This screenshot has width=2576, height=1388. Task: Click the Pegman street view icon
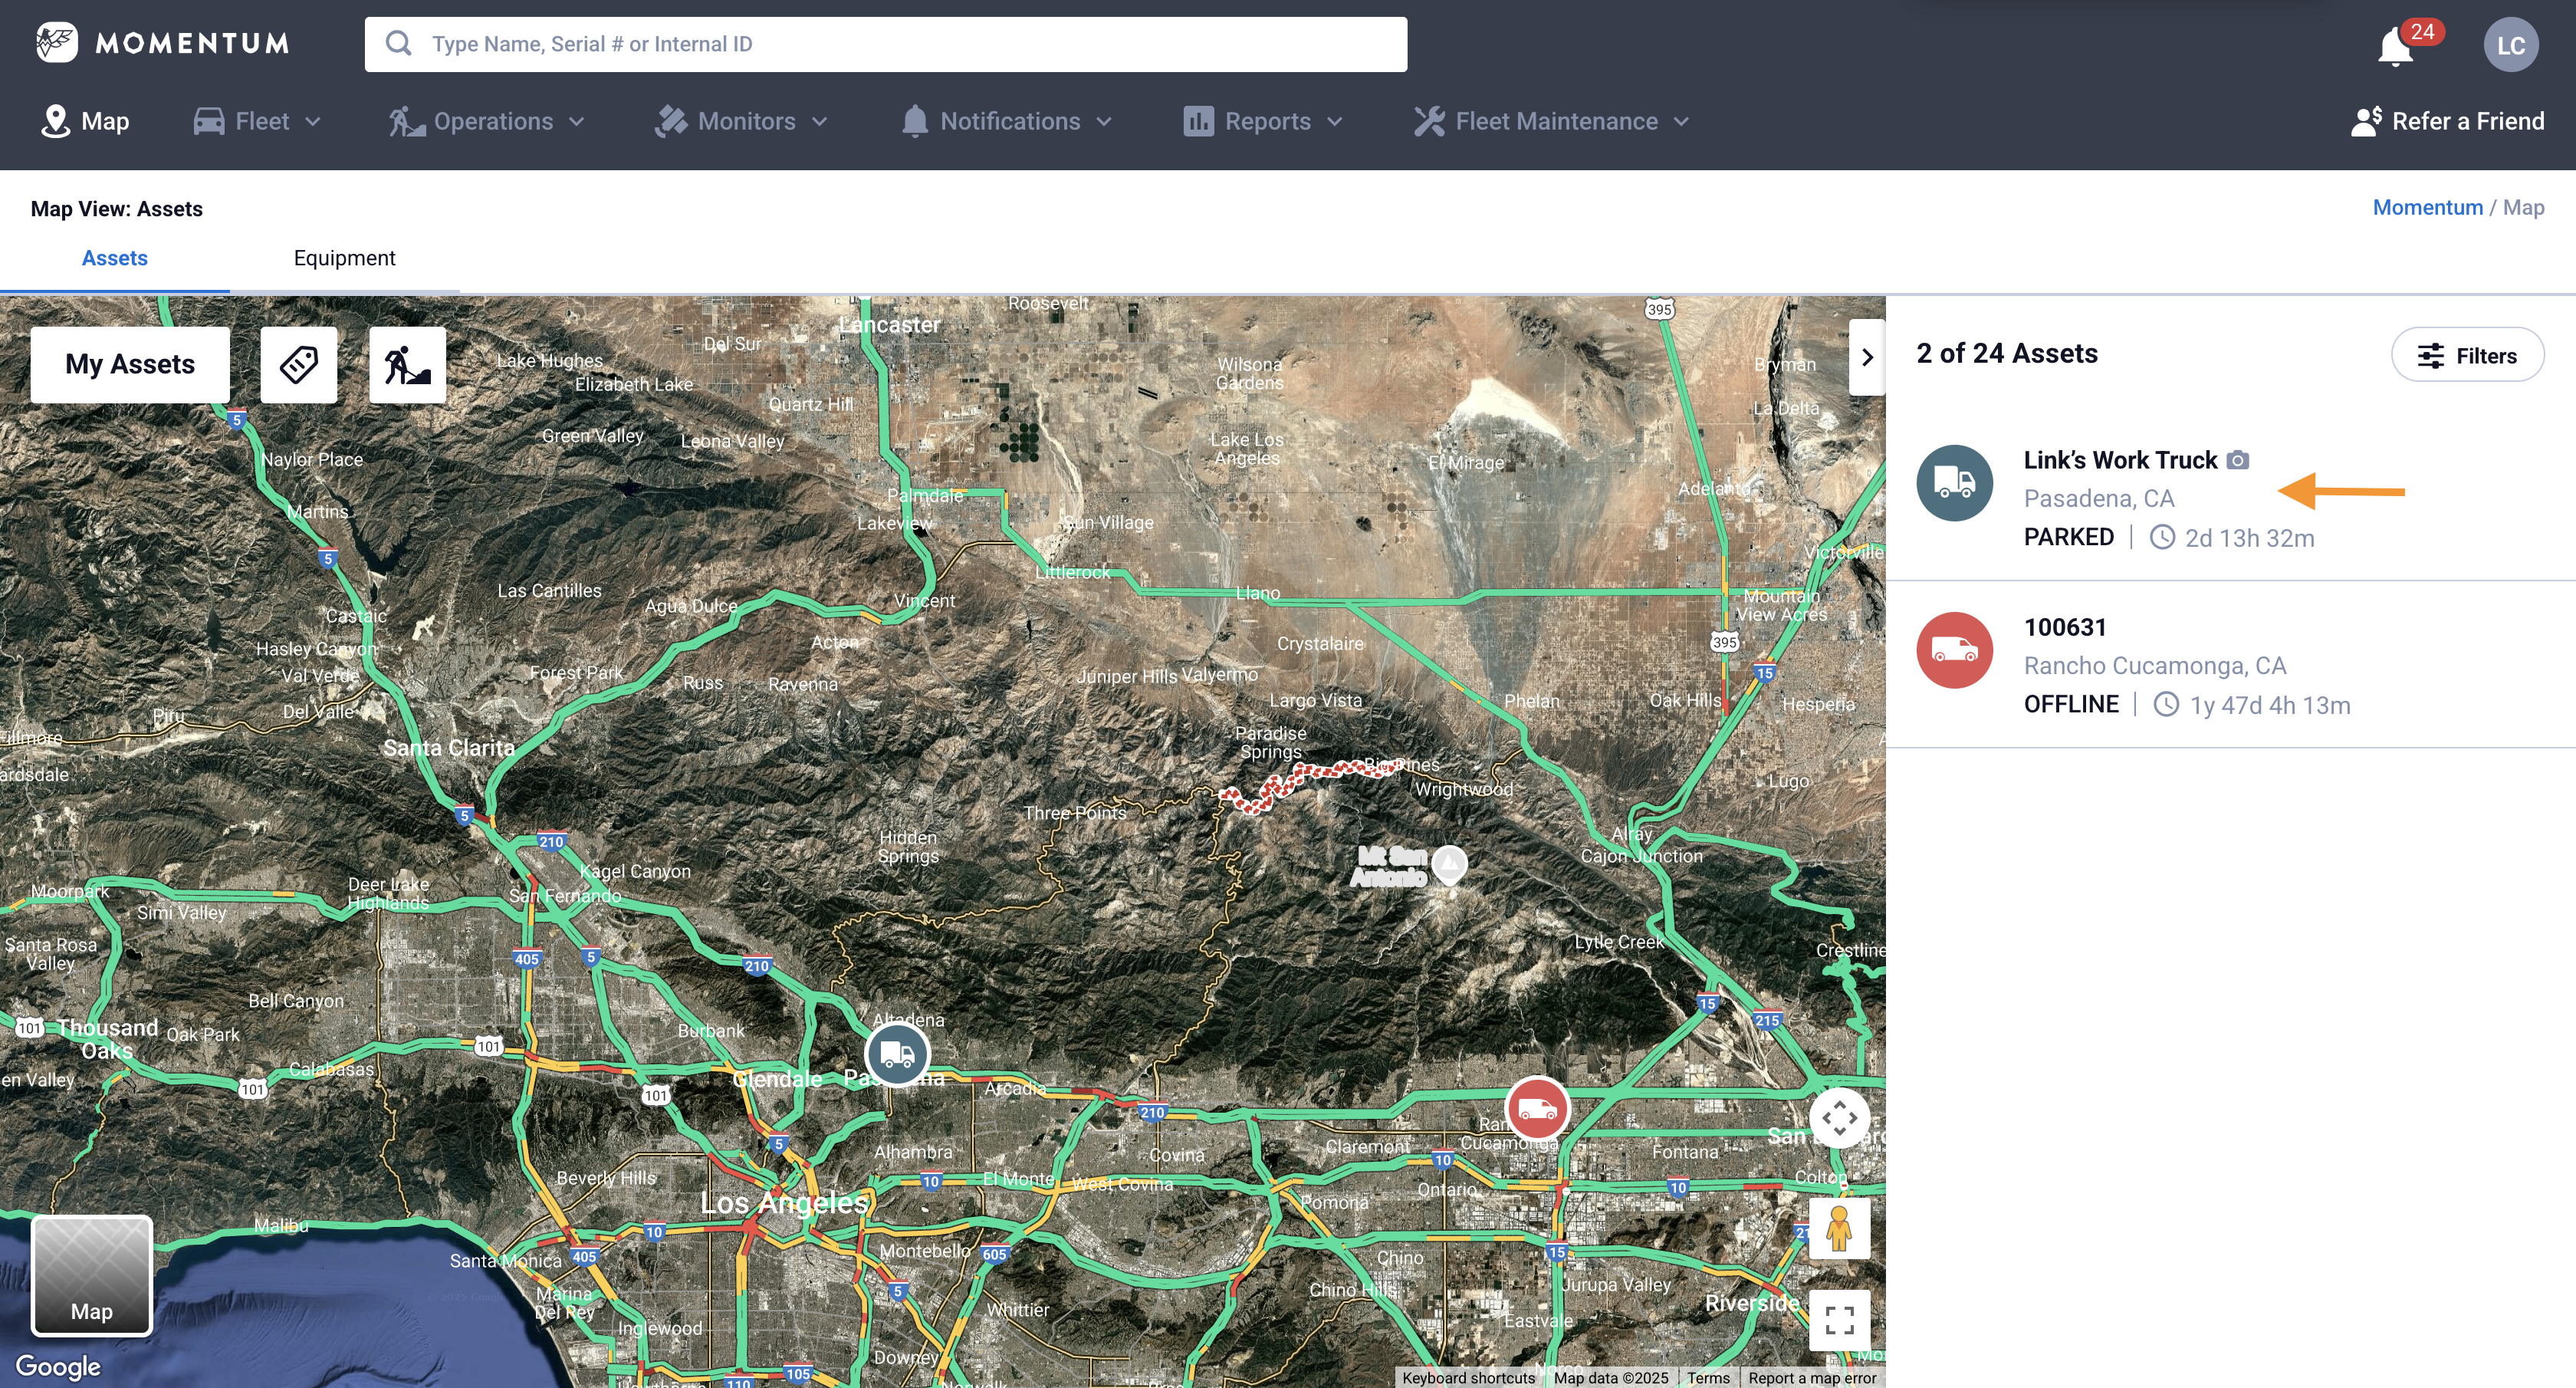pyautogui.click(x=1838, y=1227)
